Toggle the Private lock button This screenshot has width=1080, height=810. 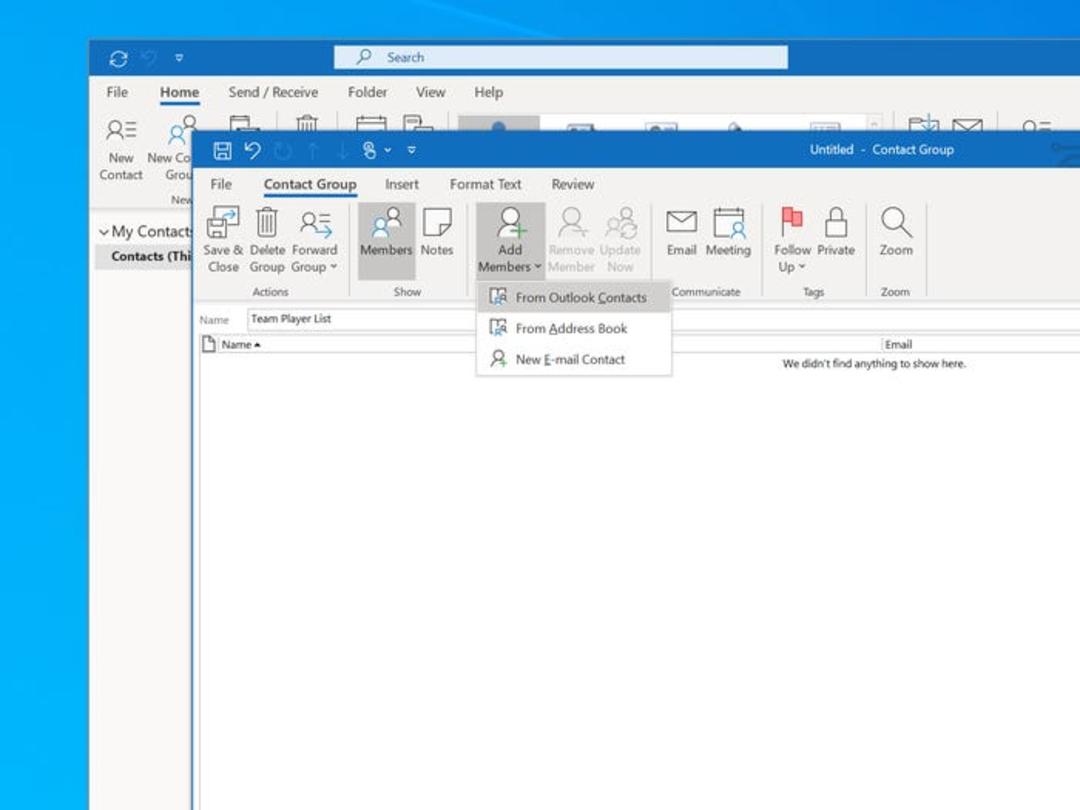pos(835,232)
